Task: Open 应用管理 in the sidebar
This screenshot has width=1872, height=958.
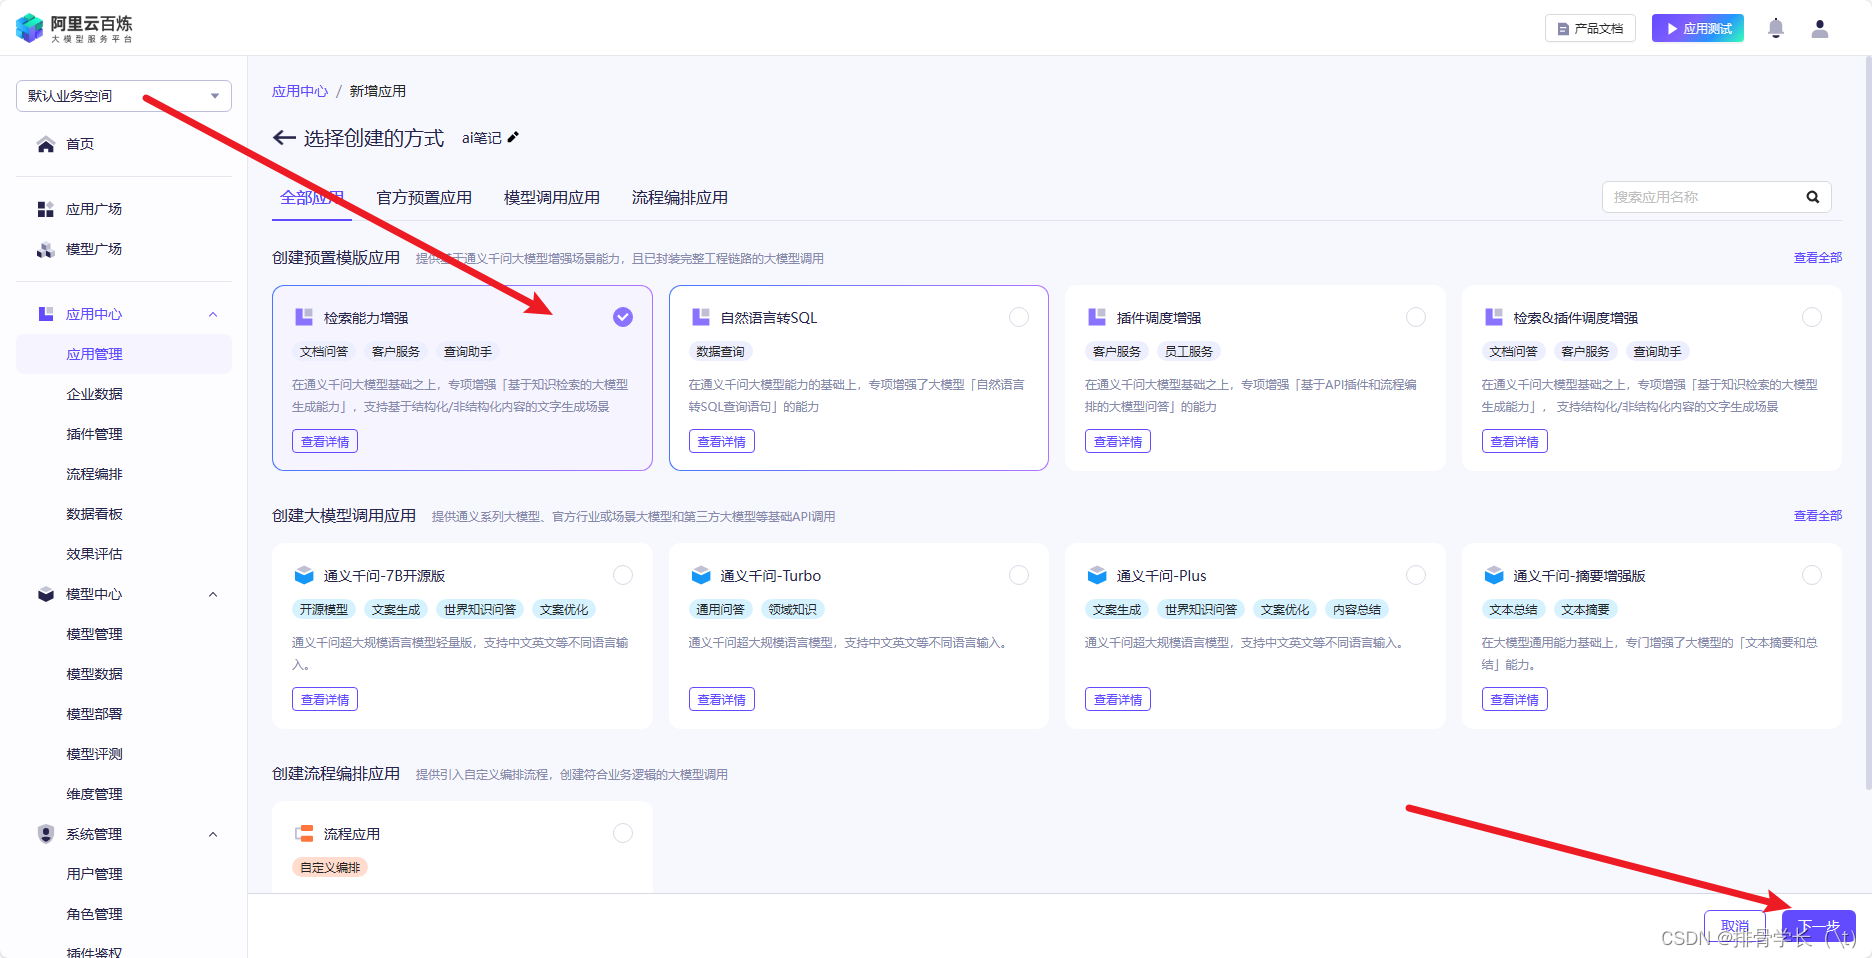Action: pyautogui.click(x=124, y=354)
